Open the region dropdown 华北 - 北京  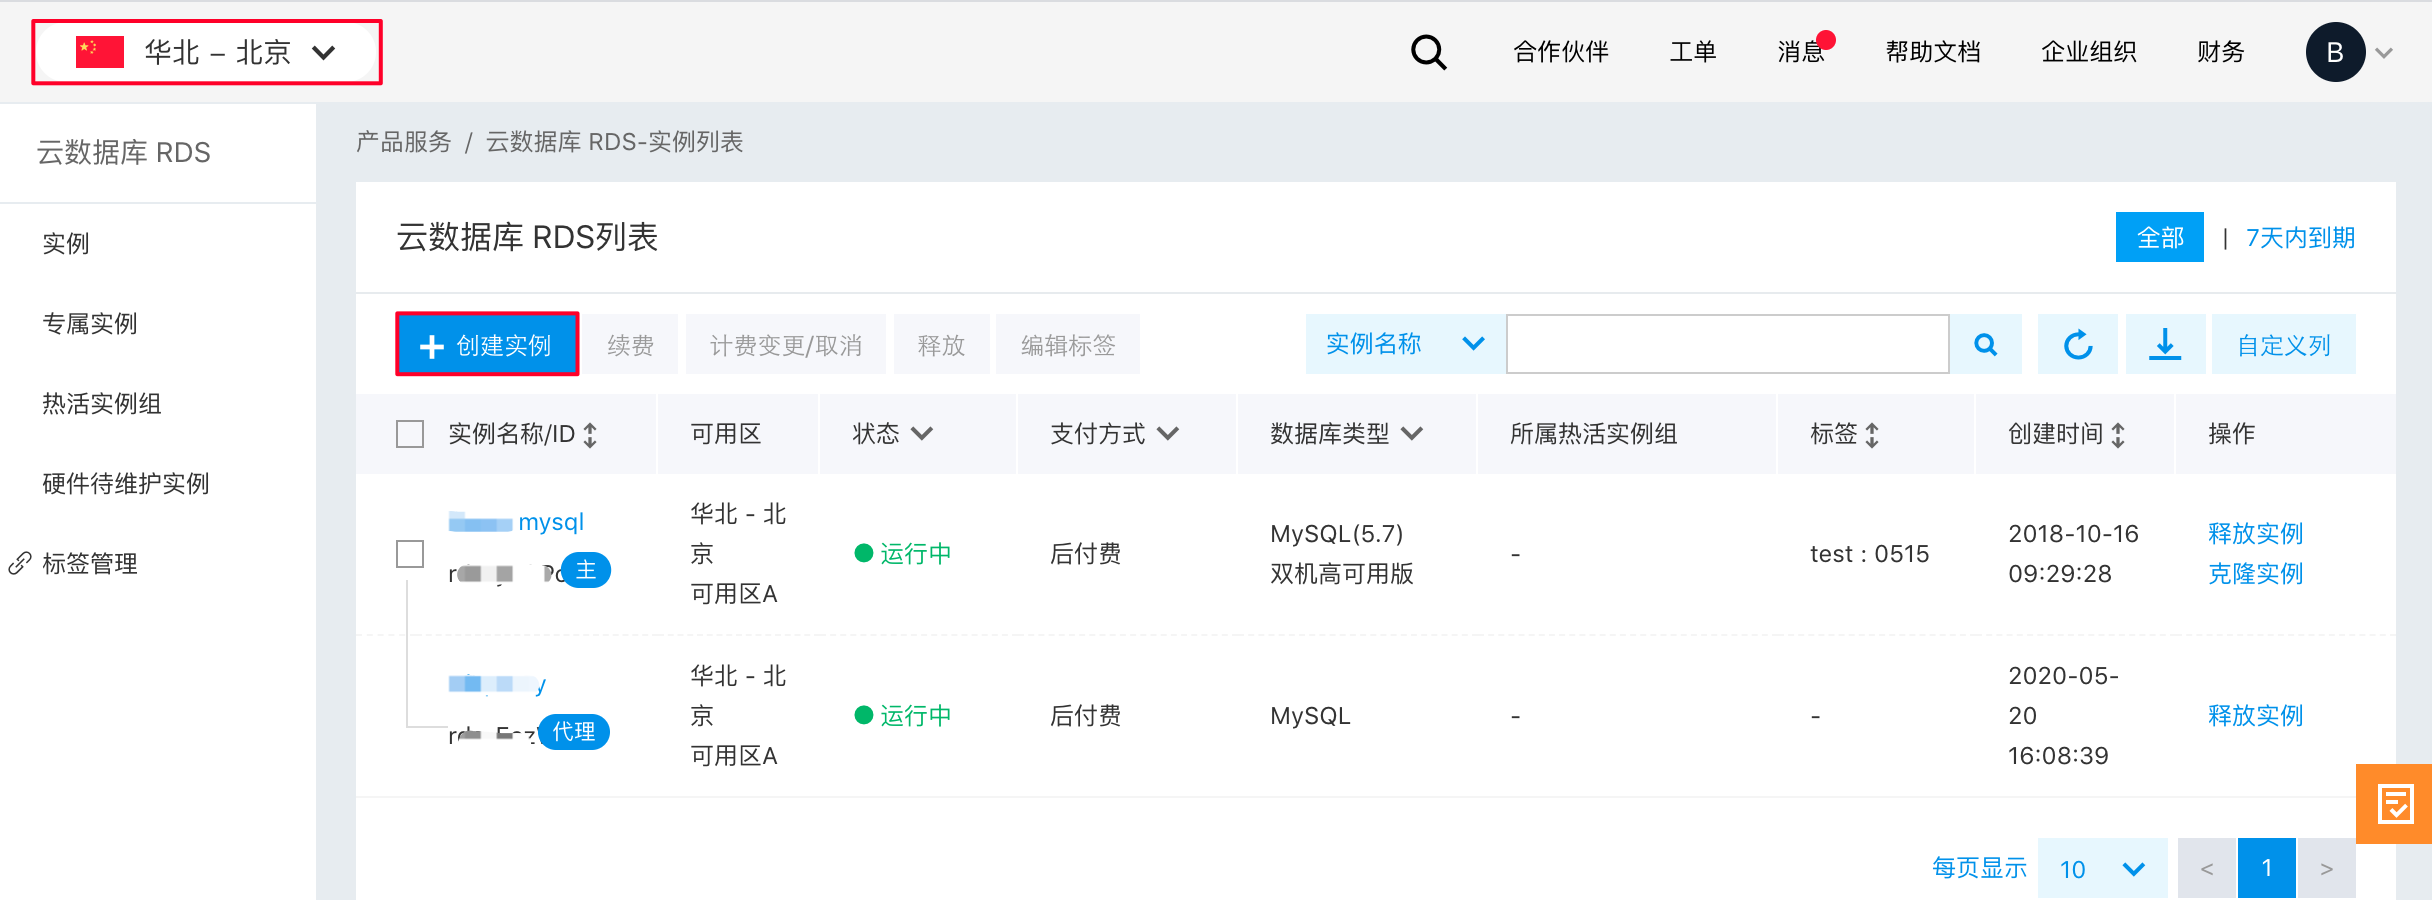coord(207,52)
